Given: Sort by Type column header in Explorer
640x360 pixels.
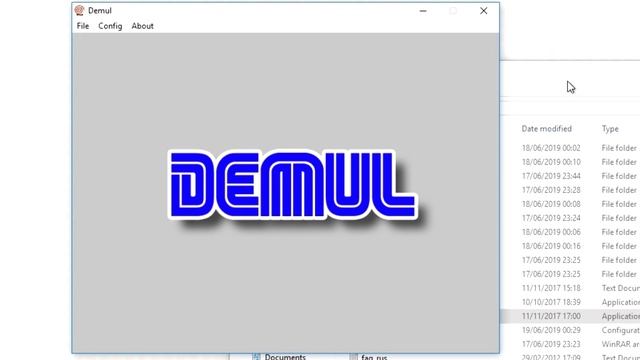Looking at the screenshot, I should point(610,129).
